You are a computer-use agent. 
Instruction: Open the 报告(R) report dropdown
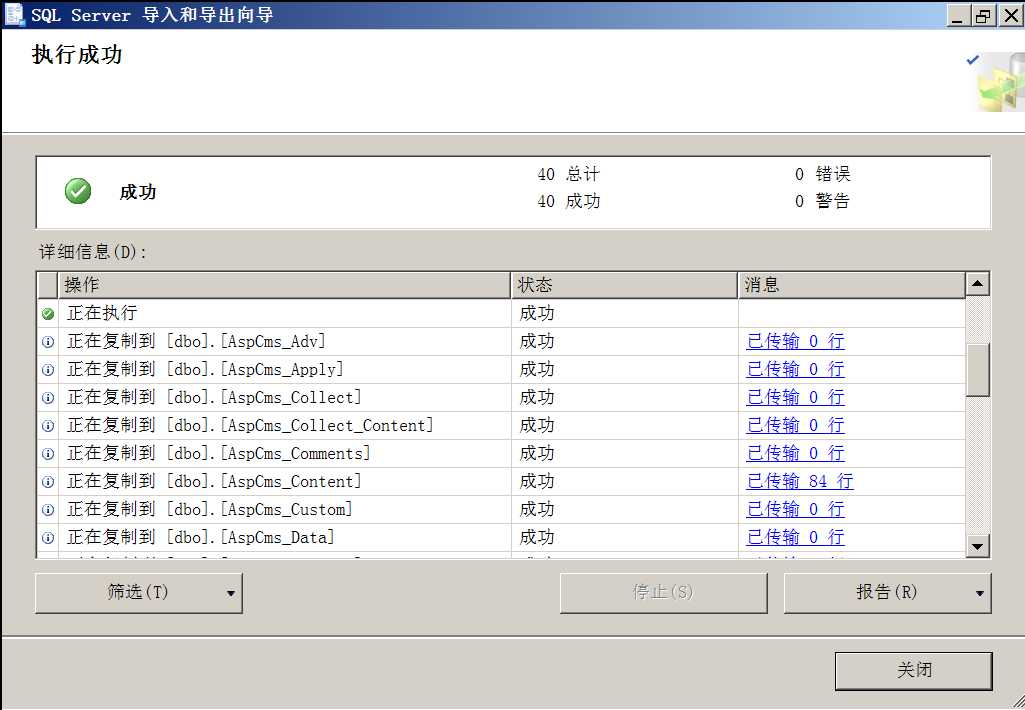(x=888, y=593)
